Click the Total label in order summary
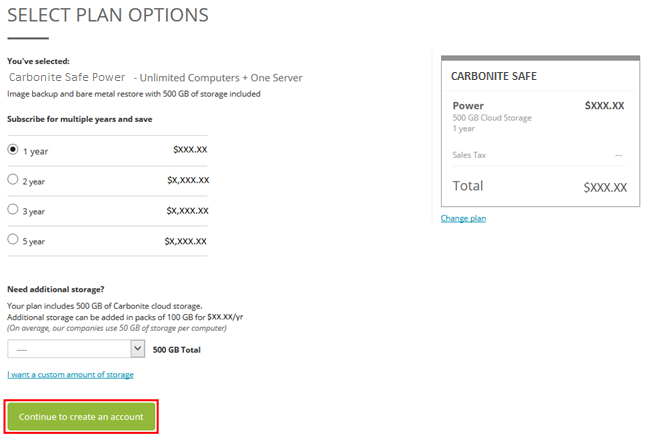 [468, 186]
